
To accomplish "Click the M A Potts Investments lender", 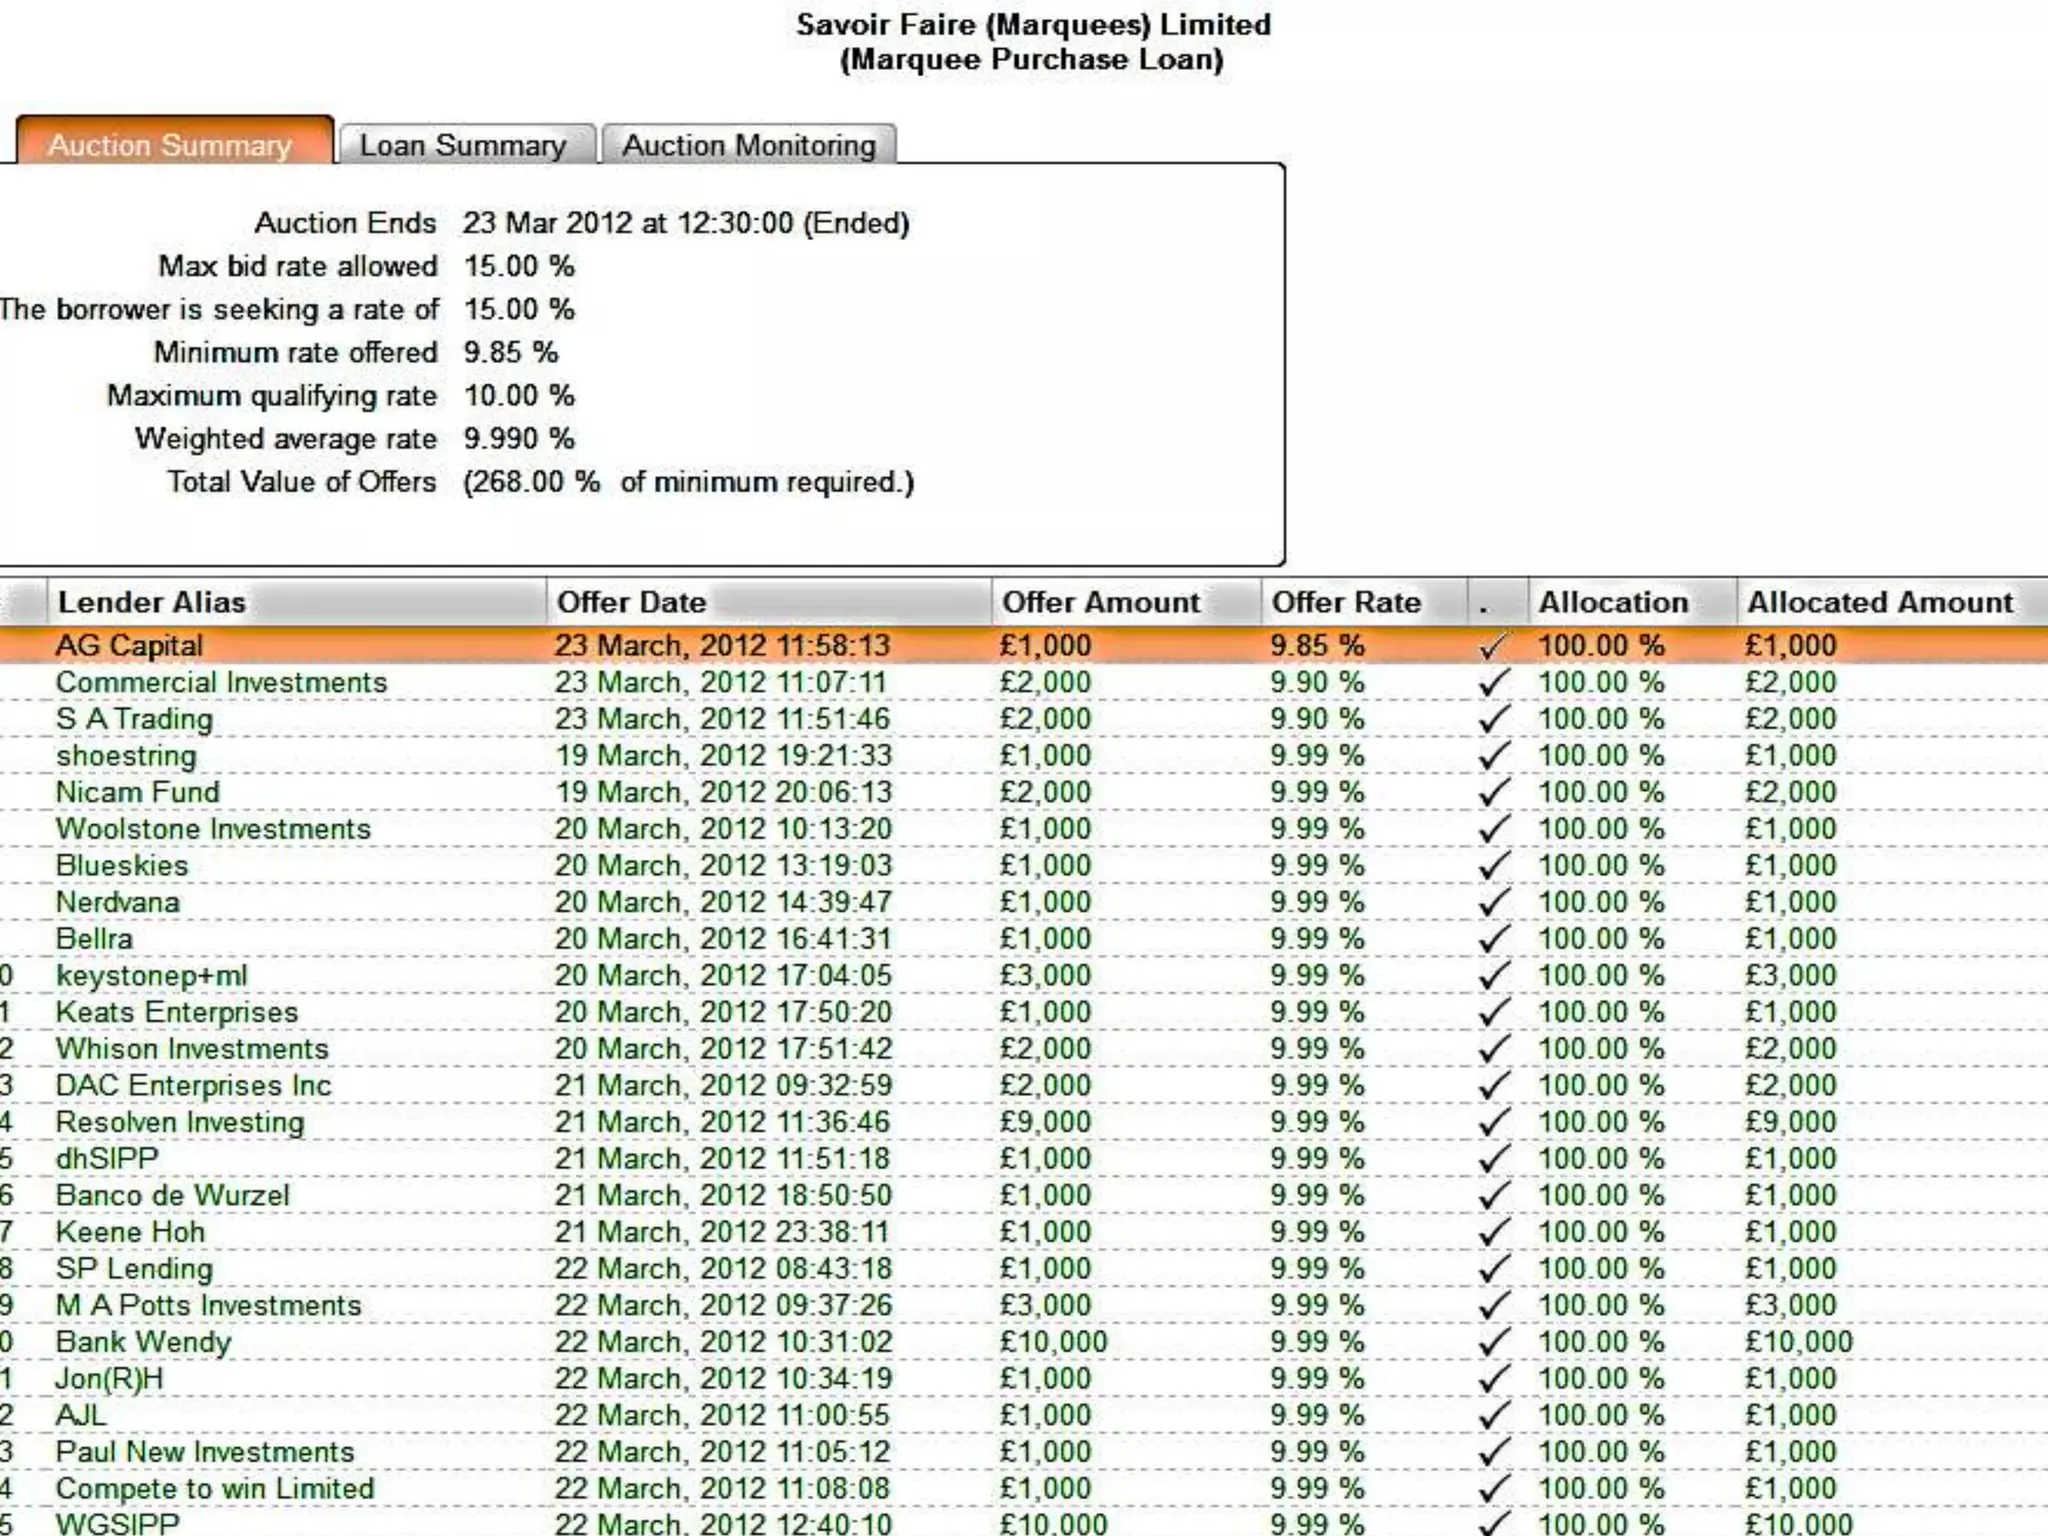I will pyautogui.click(x=208, y=1305).
